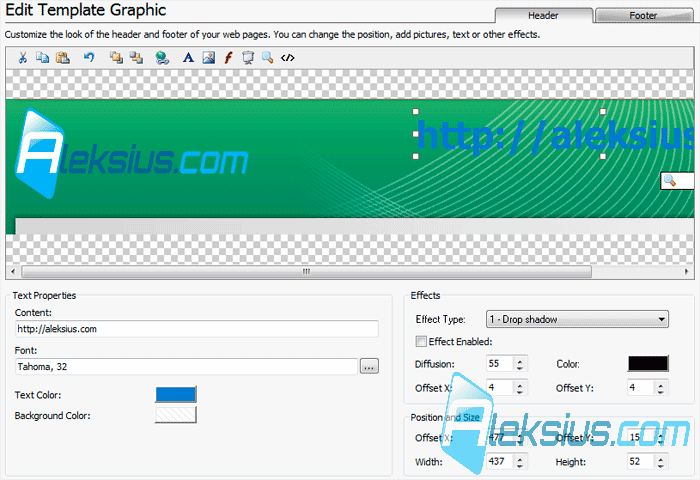Click the magnifier icon in header search box
Viewport: 700px width, 480px height.
(x=670, y=180)
